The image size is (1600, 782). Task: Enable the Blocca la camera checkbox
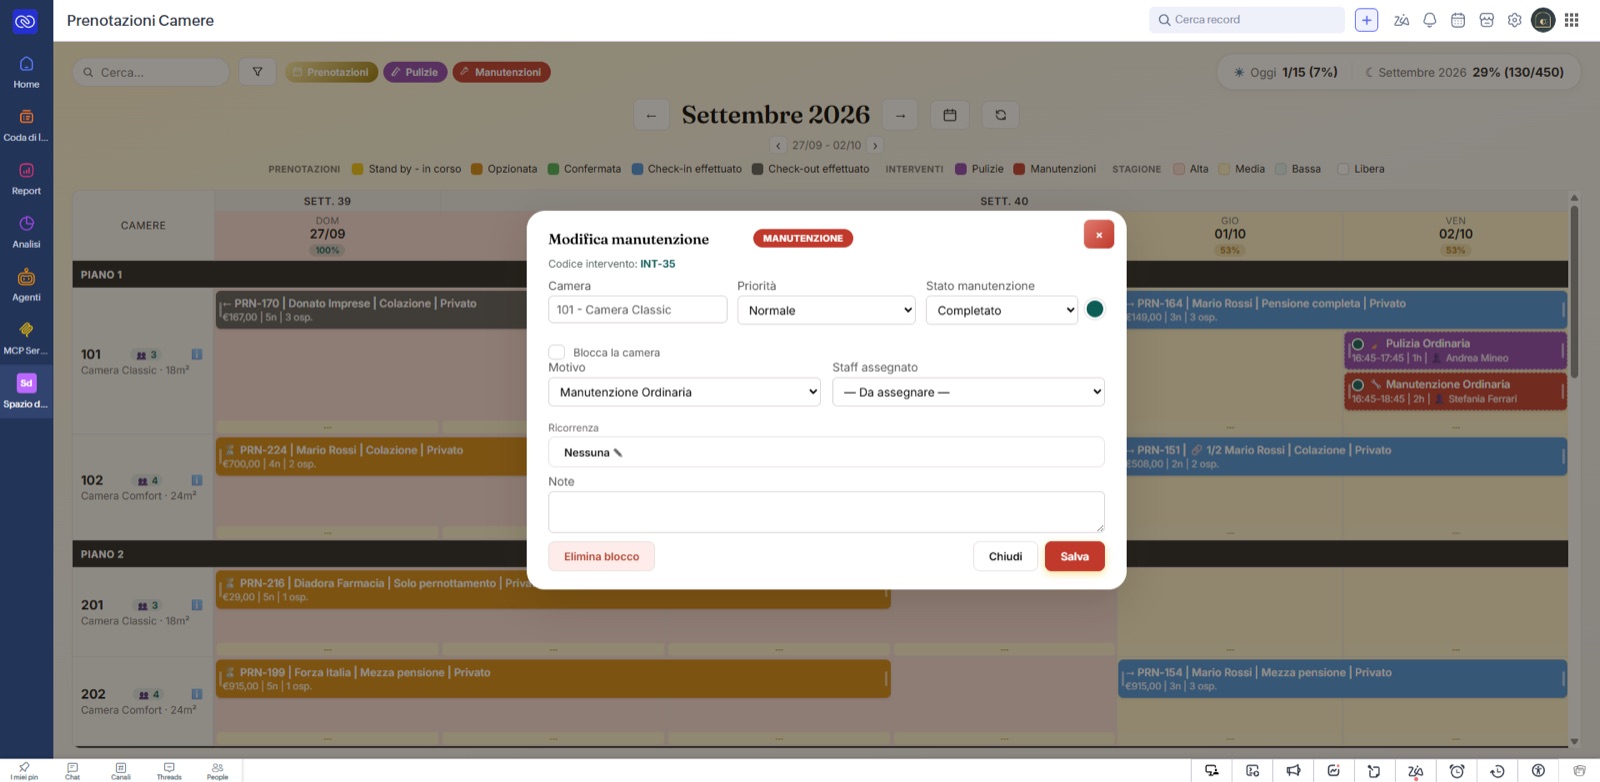tap(557, 352)
